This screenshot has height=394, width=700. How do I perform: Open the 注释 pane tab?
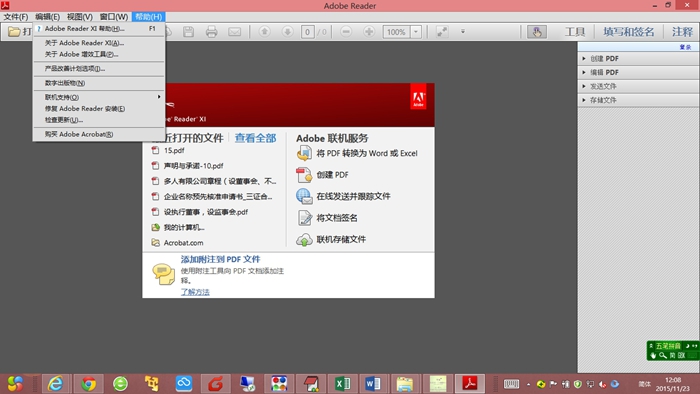click(682, 32)
